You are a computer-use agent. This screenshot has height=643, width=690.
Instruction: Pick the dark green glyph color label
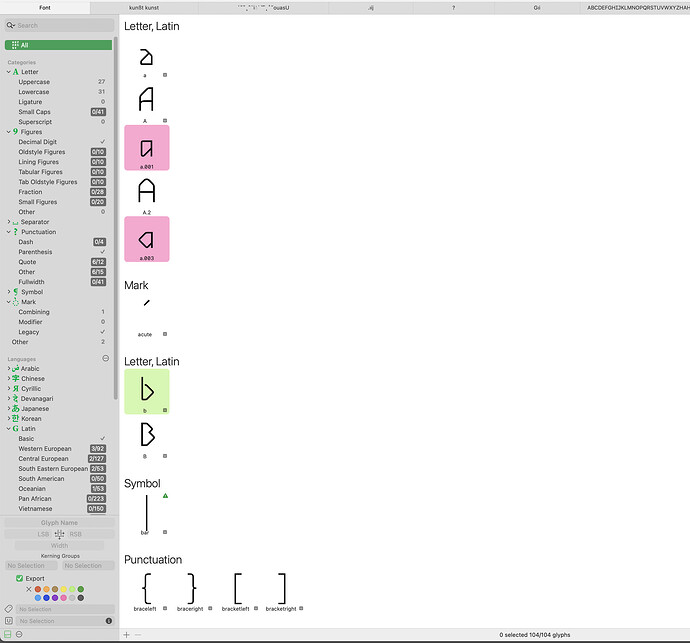point(81,589)
